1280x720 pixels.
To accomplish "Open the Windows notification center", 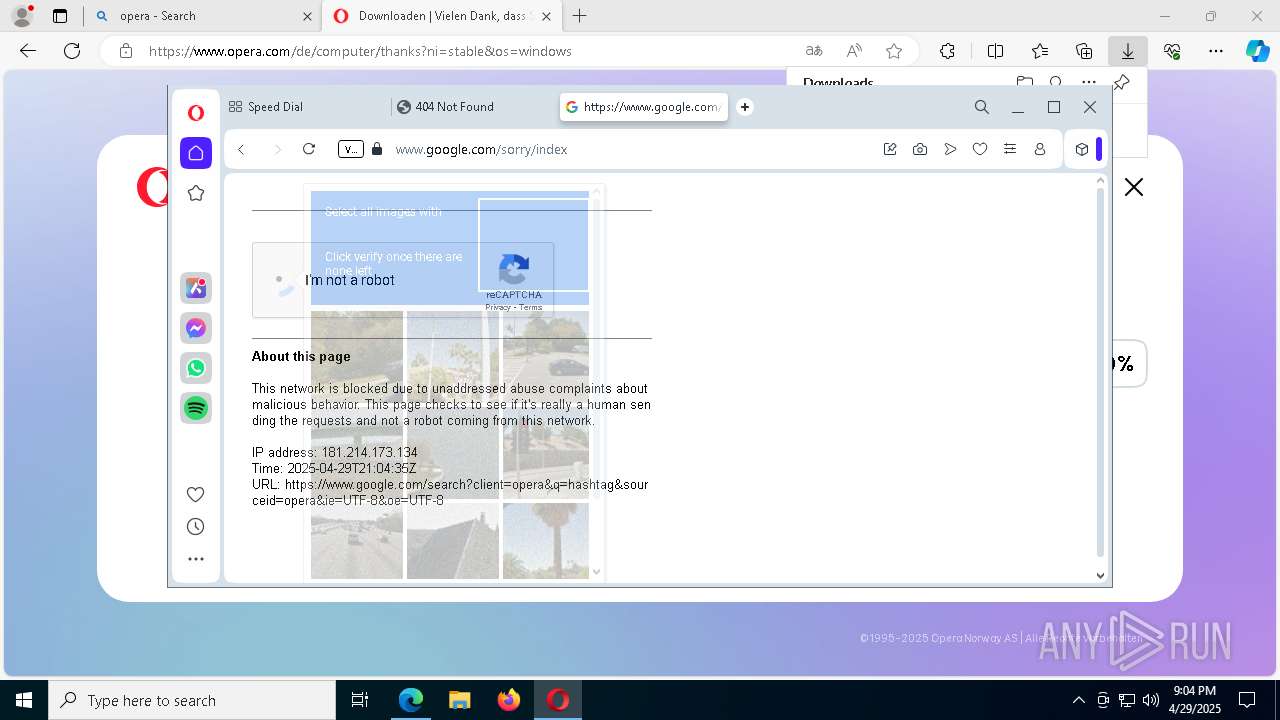I will coord(1247,700).
